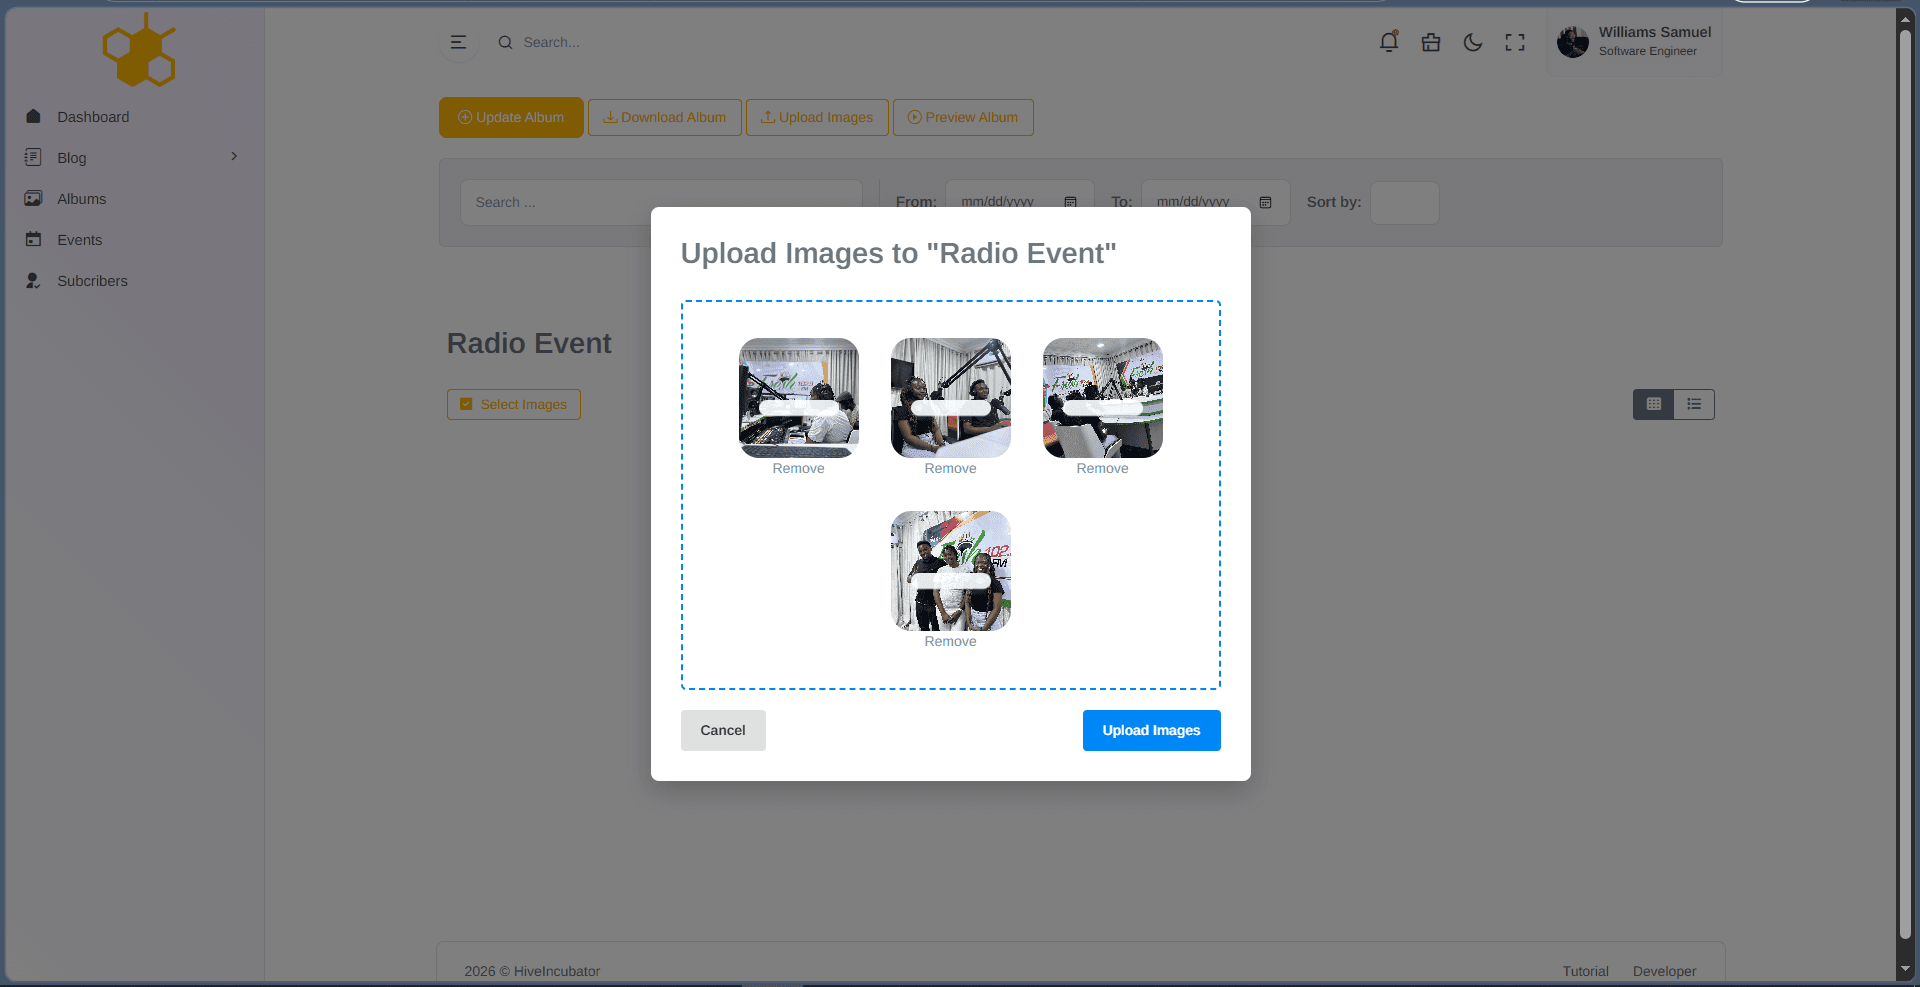Click the microphone interview thumbnail
Screen dimensions: 1920x987
point(951,398)
